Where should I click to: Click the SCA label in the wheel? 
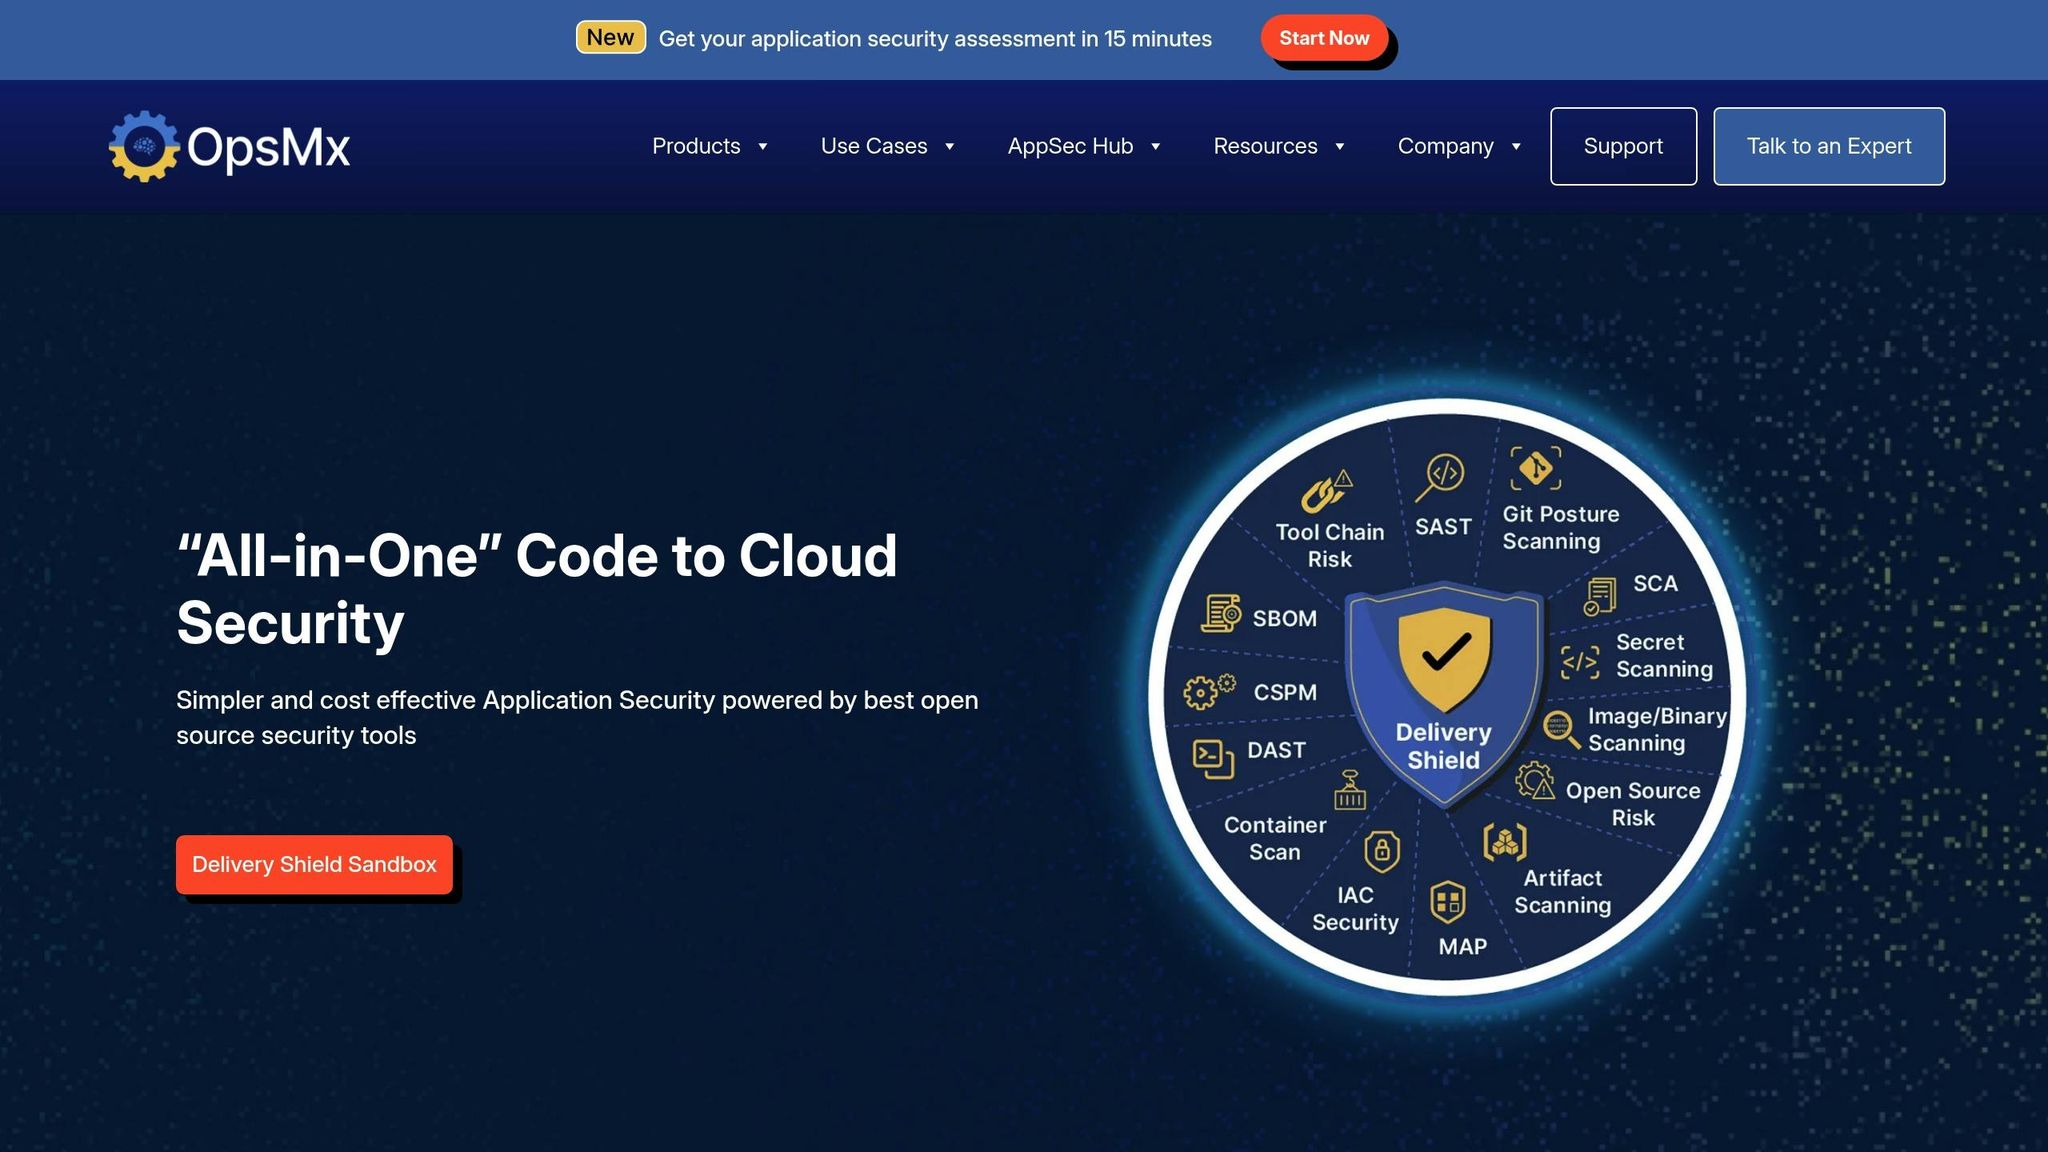click(1655, 583)
